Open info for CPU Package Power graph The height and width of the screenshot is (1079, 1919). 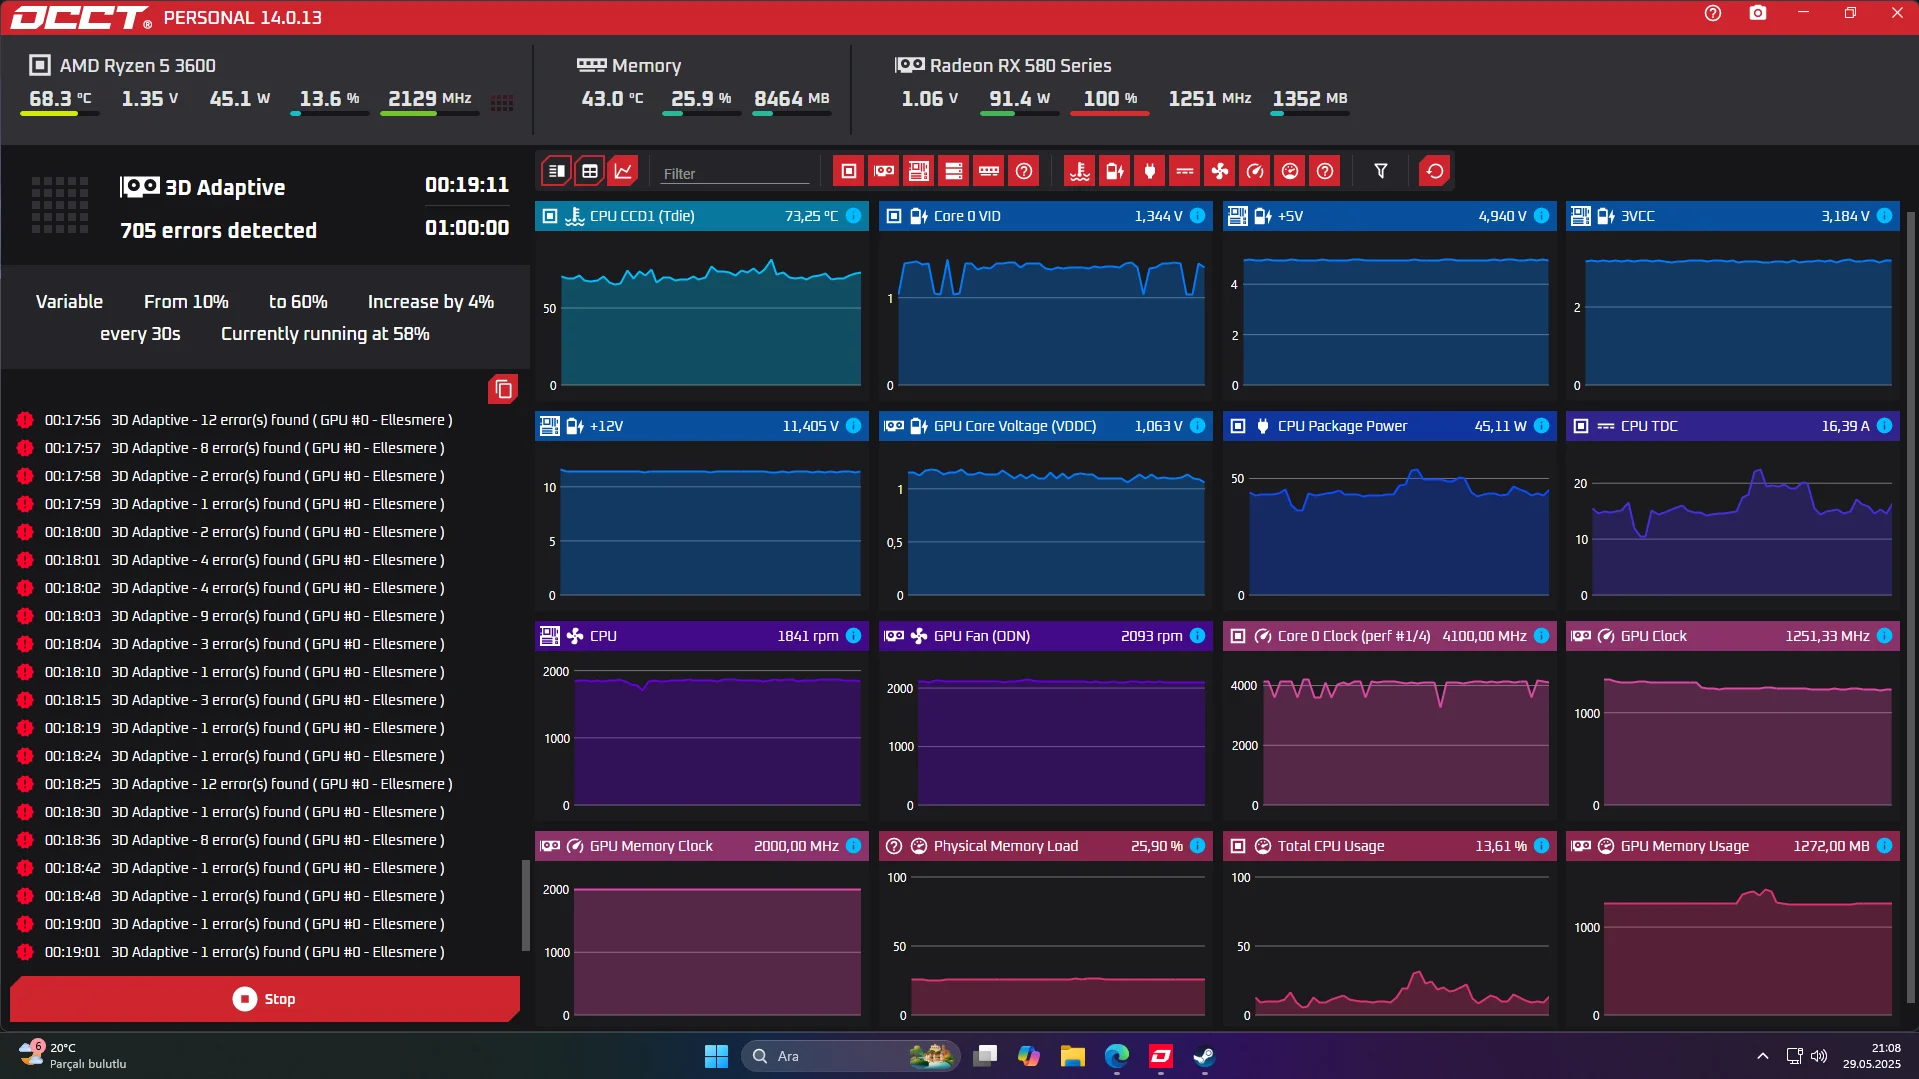1542,426
